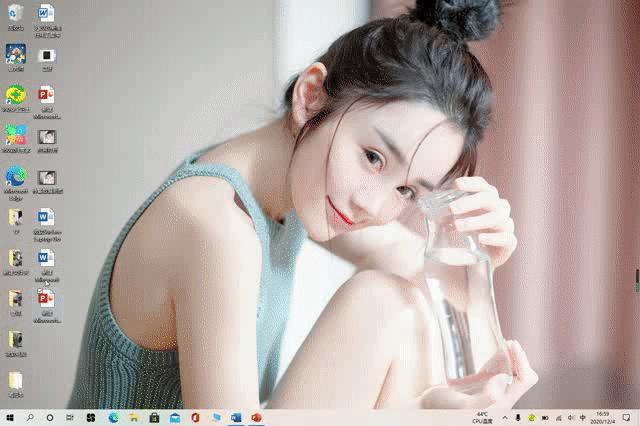Open the Action Center notification icon
Viewport: 640px width, 426px height.
[626, 417]
